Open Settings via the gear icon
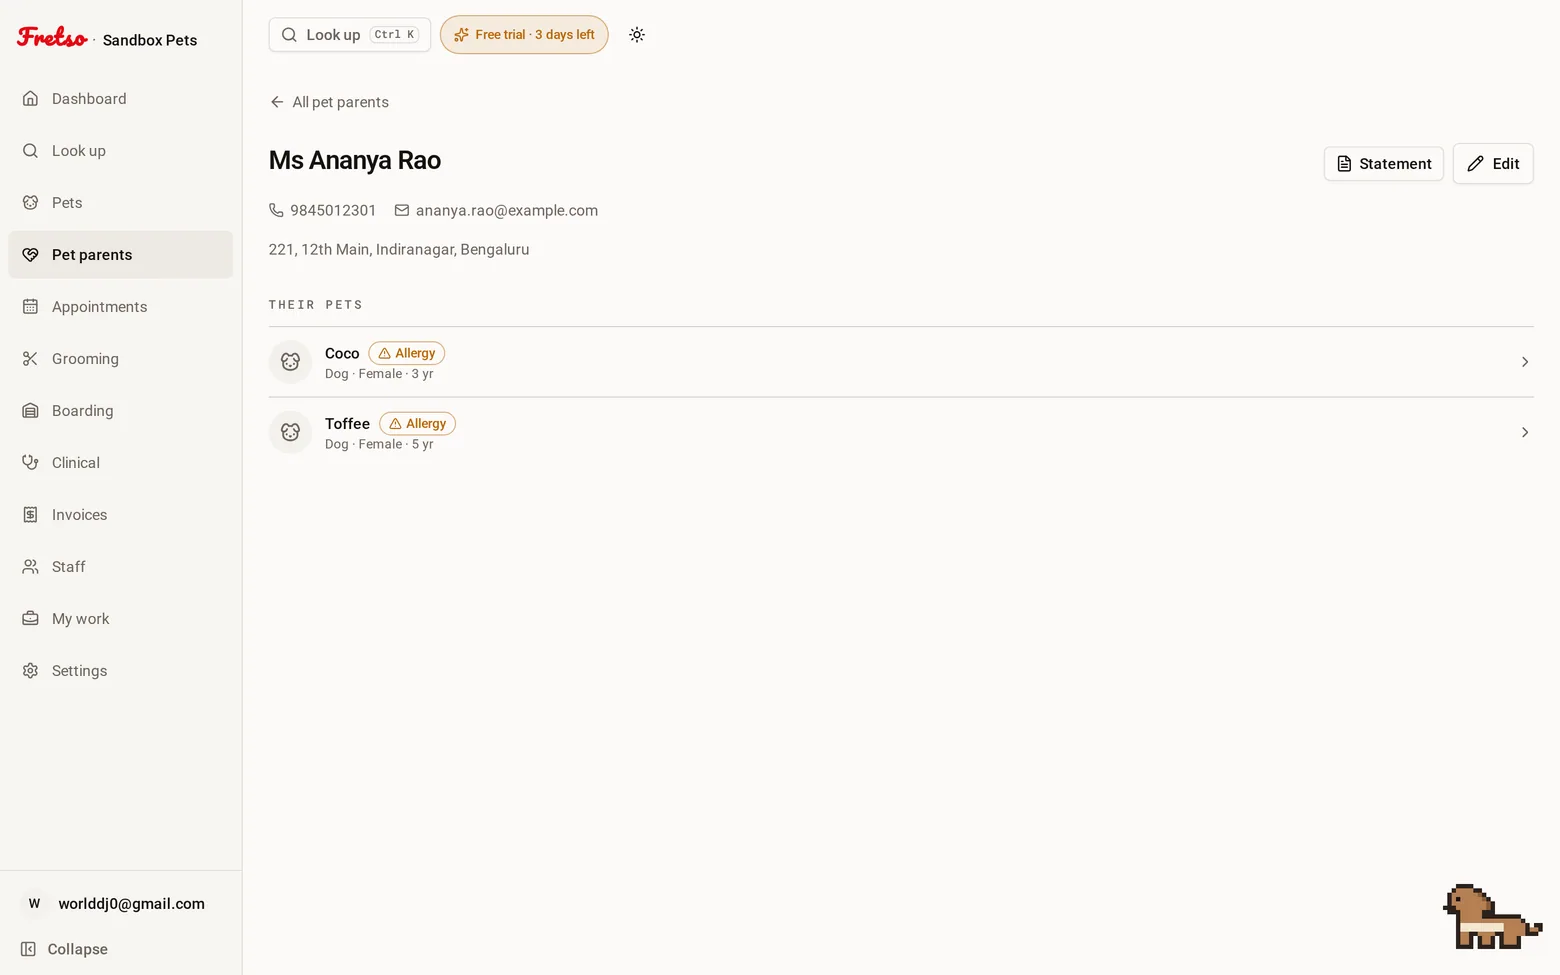The height and width of the screenshot is (975, 1560). tap(30, 671)
